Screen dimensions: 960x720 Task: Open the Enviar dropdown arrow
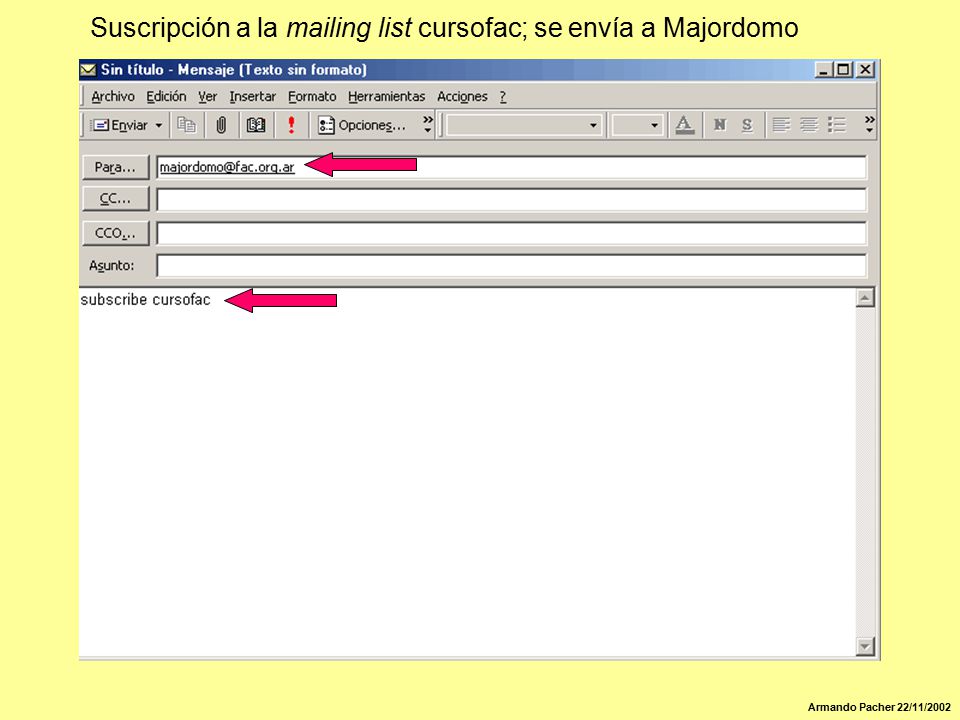pos(159,126)
